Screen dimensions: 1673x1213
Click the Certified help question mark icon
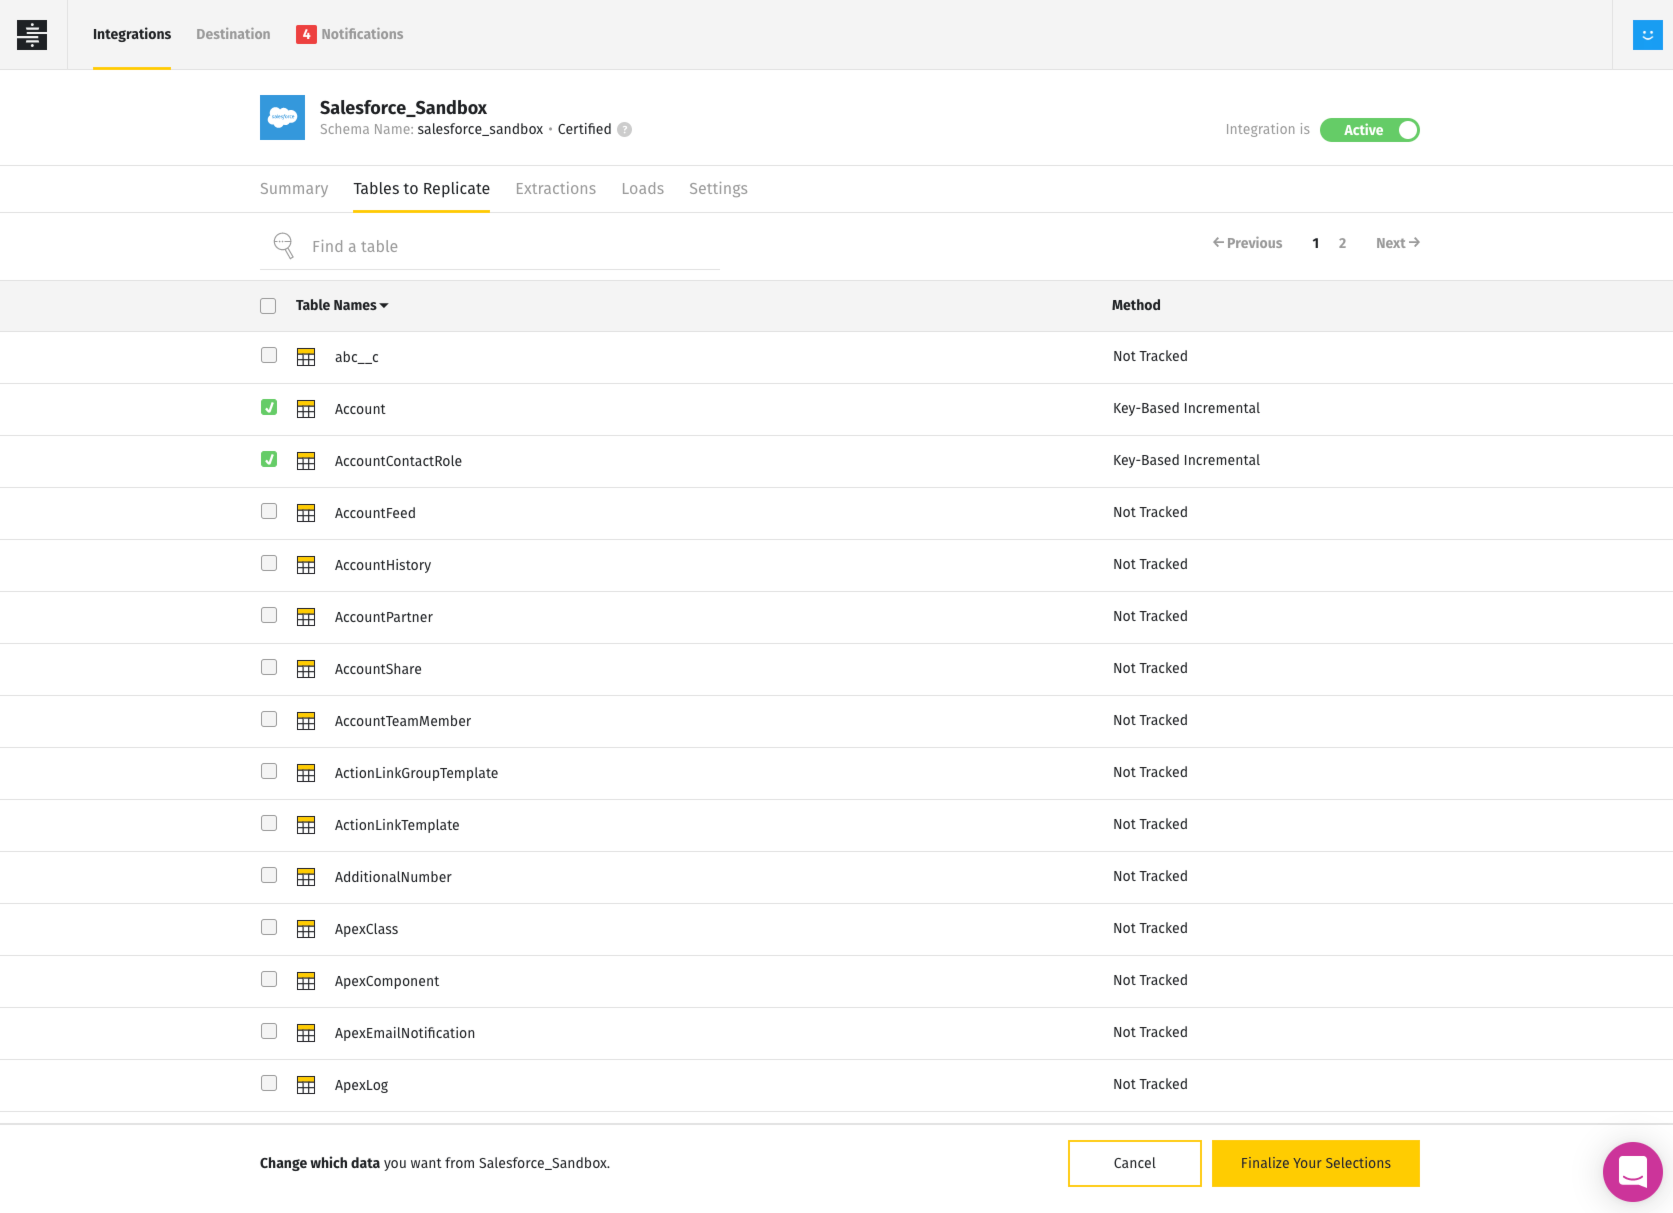point(624,129)
